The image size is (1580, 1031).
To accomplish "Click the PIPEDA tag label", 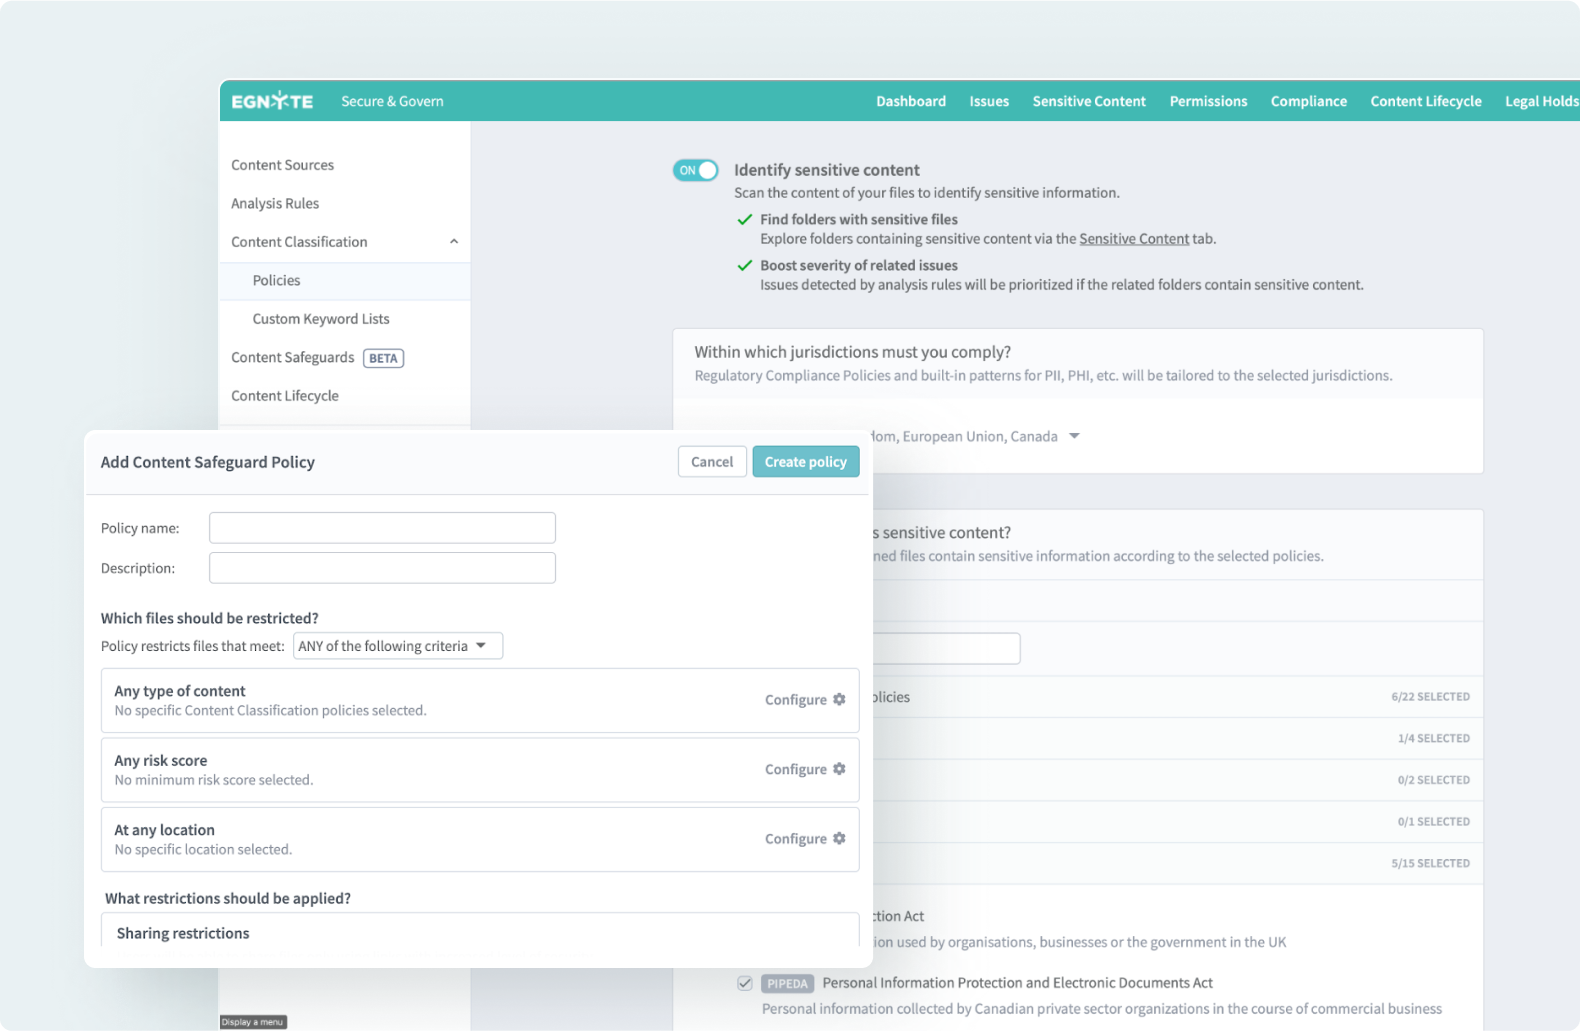I will coord(787,983).
